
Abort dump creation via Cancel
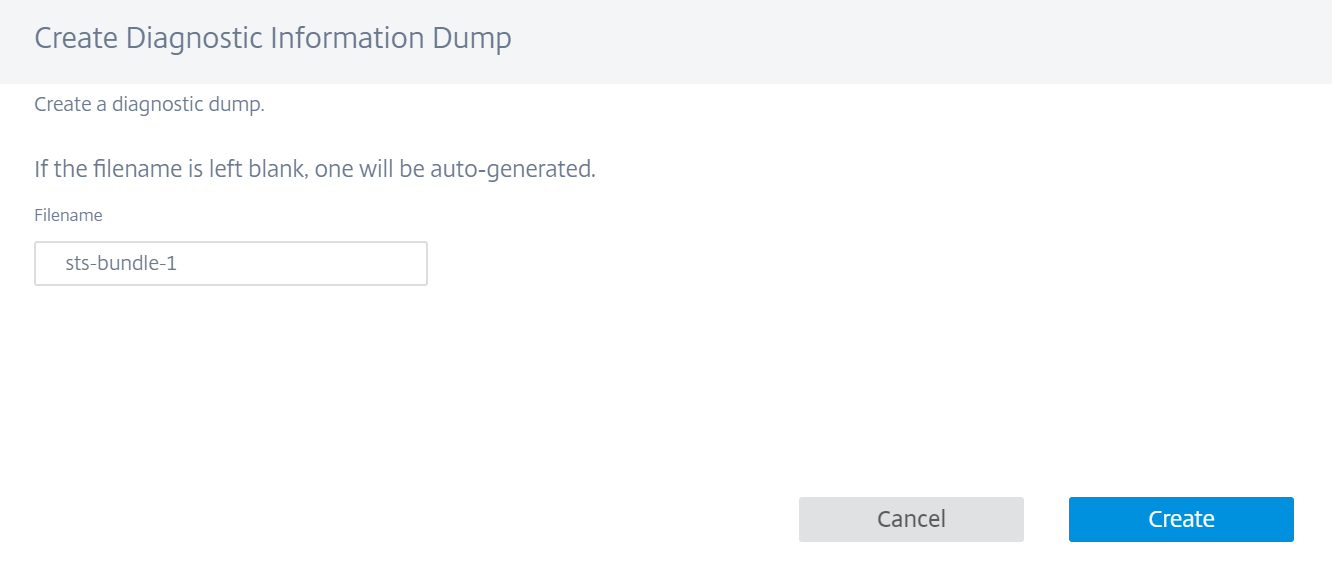pyautogui.click(x=911, y=519)
